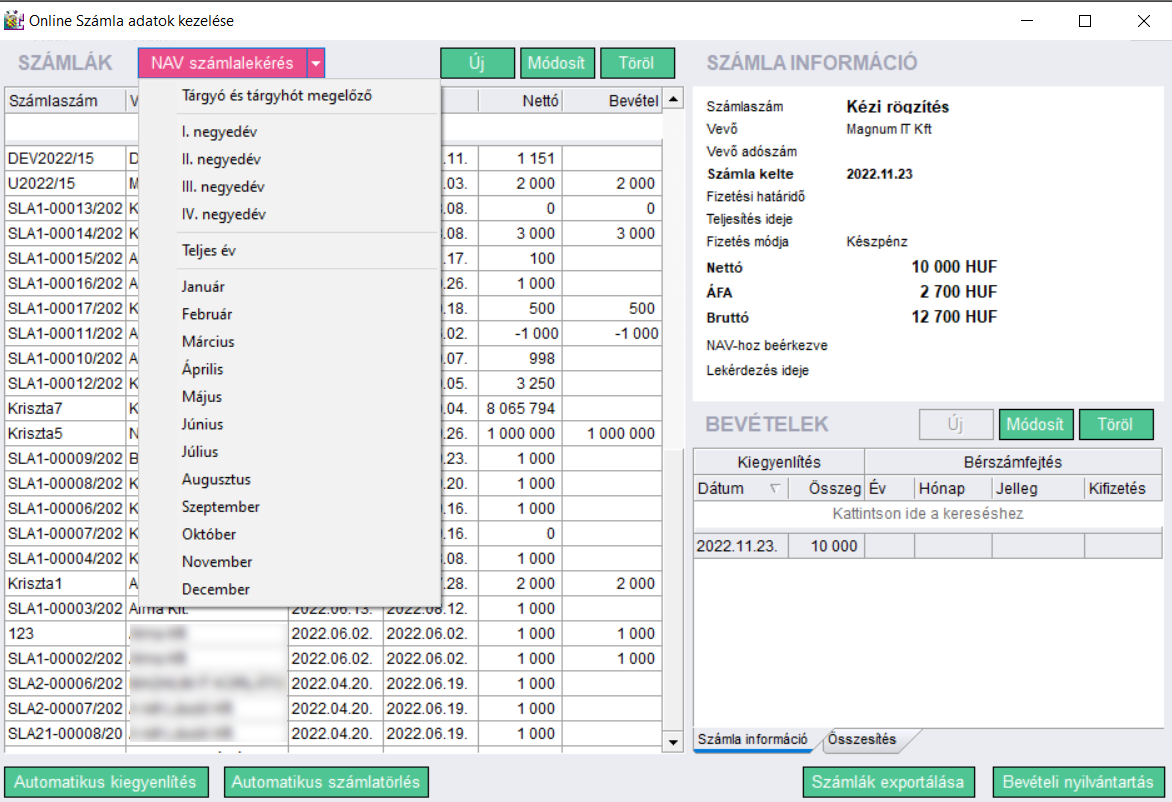This screenshot has height=802, width=1172.
Task: Run 'Automatikus kiegyenlítés'
Action: pyautogui.click(x=106, y=782)
